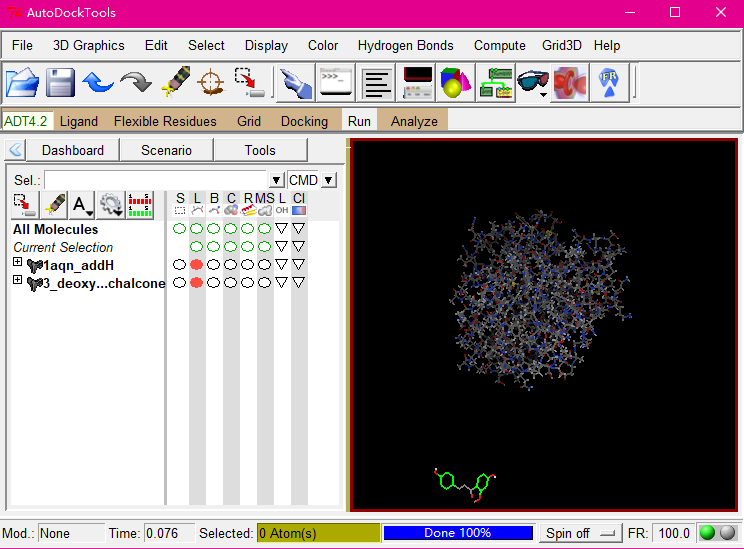The width and height of the screenshot is (744, 549).
Task: Click the colored geometry shapes icon
Action: (456, 82)
